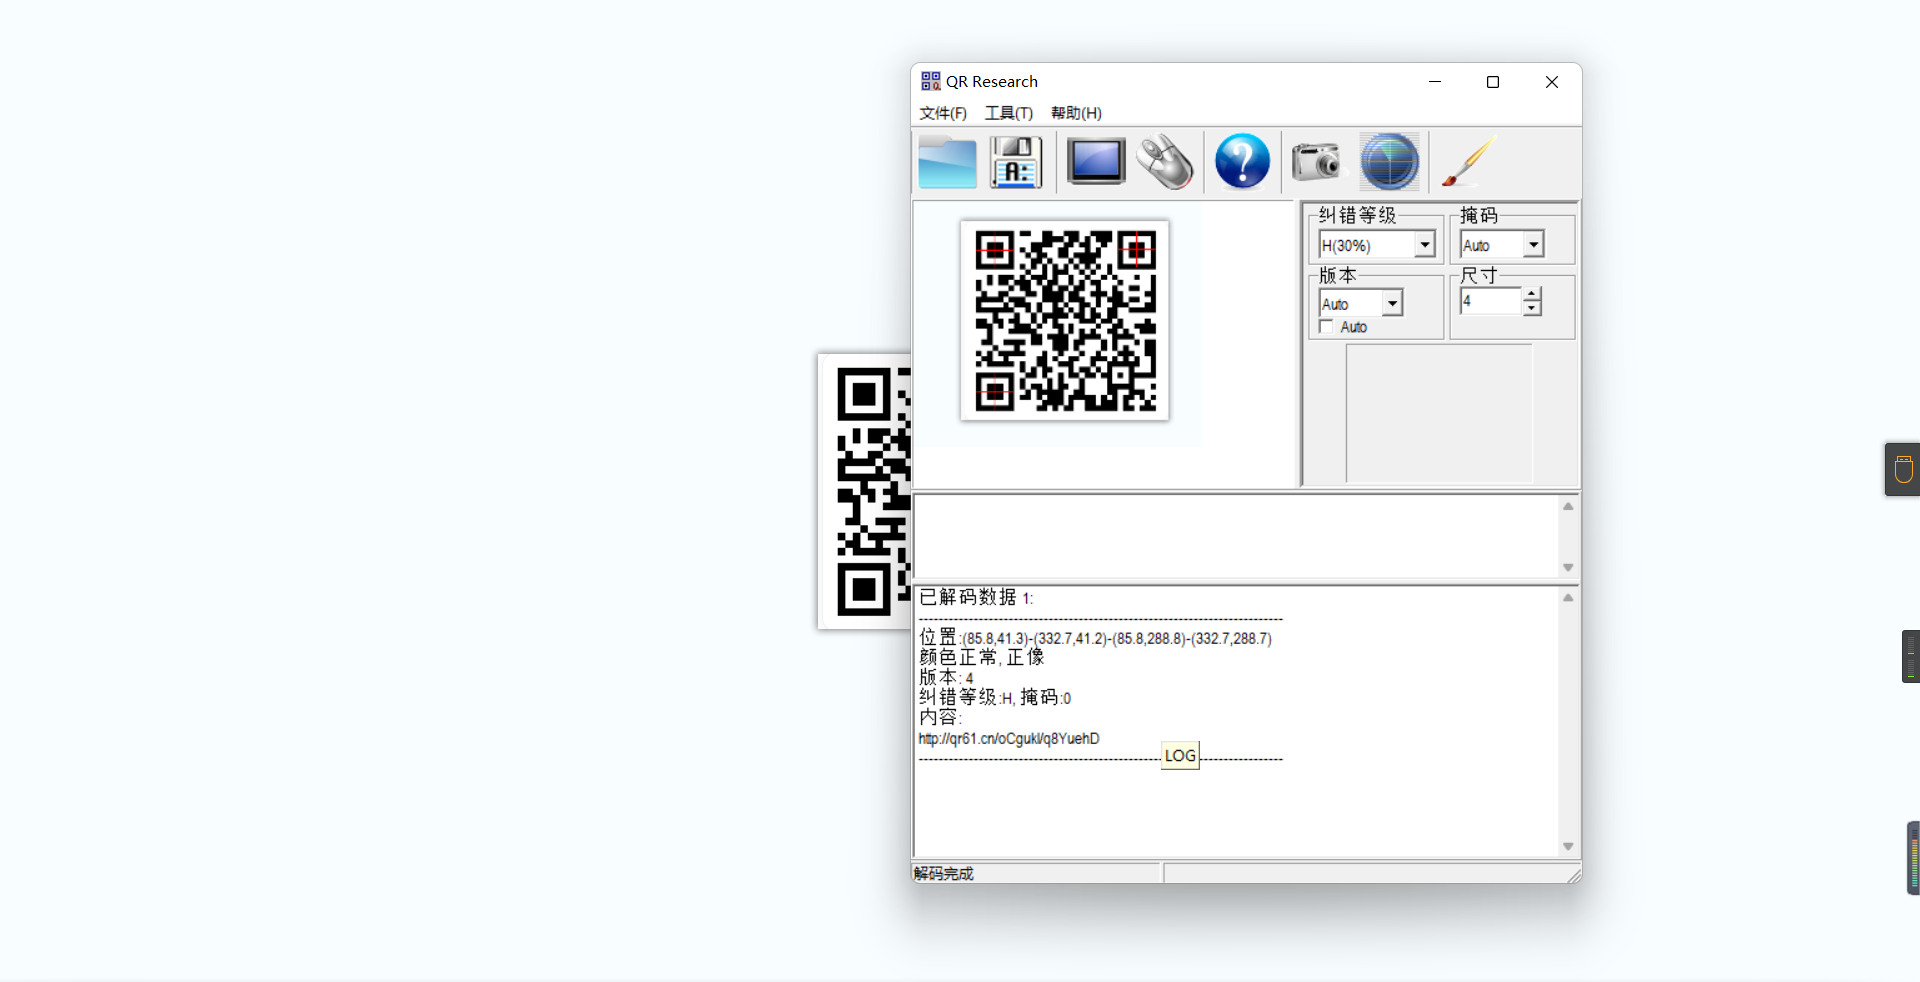This screenshot has height=982, width=1920.
Task: Open the 帮助(H) menu
Action: pyautogui.click(x=1076, y=113)
